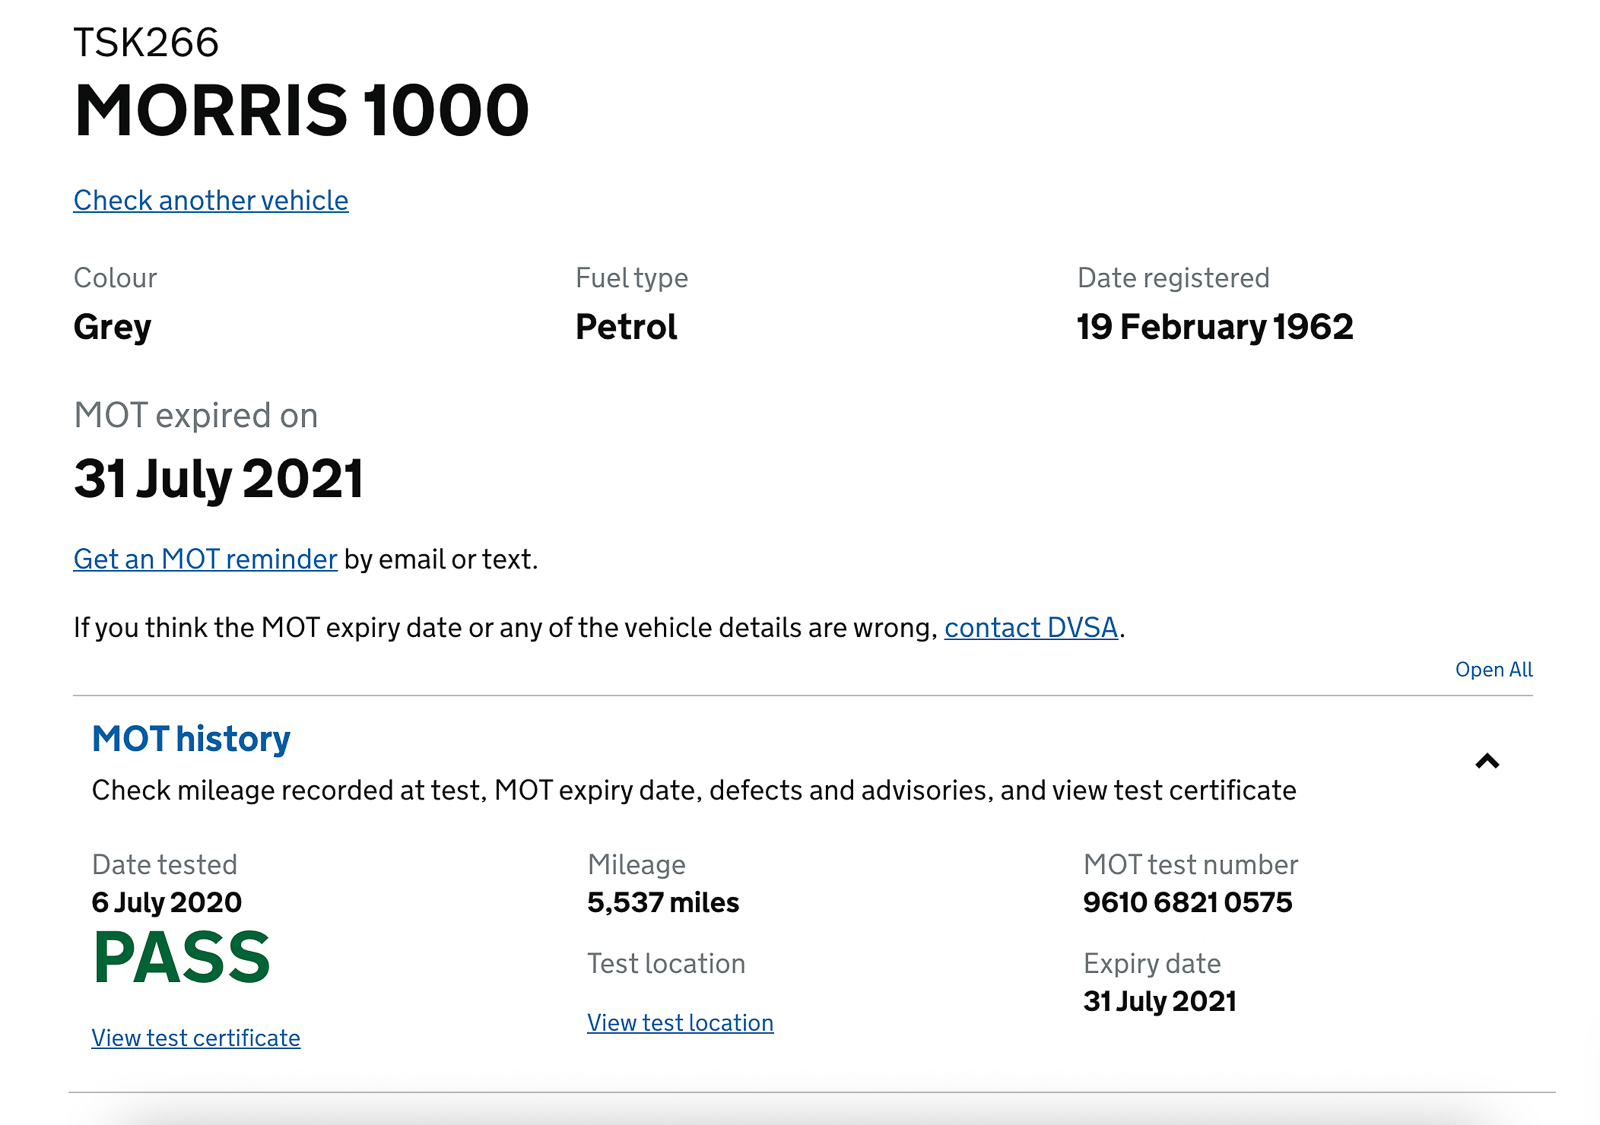Select the MOT history section heading

point(191,739)
